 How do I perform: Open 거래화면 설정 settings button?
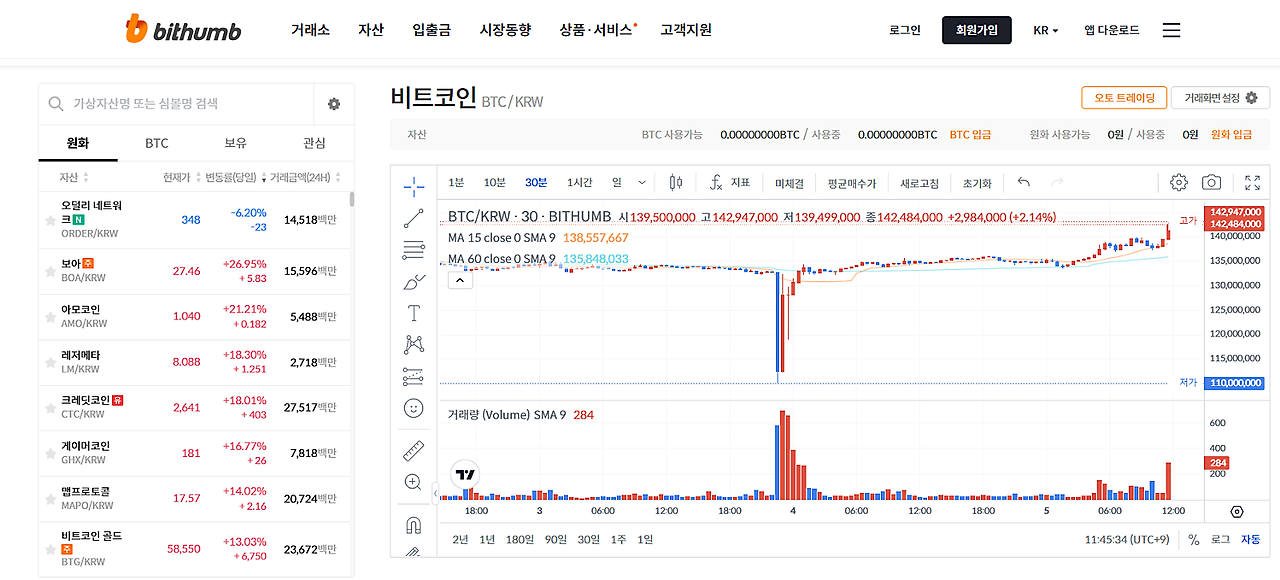(x=1220, y=97)
